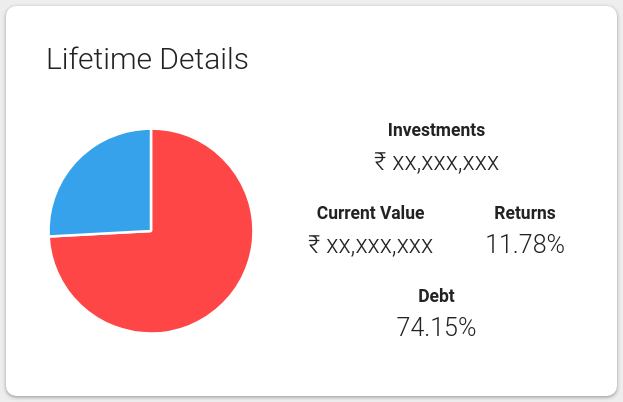Click the Returns label
Image resolution: width=623 pixels, height=402 pixels.
525,213
